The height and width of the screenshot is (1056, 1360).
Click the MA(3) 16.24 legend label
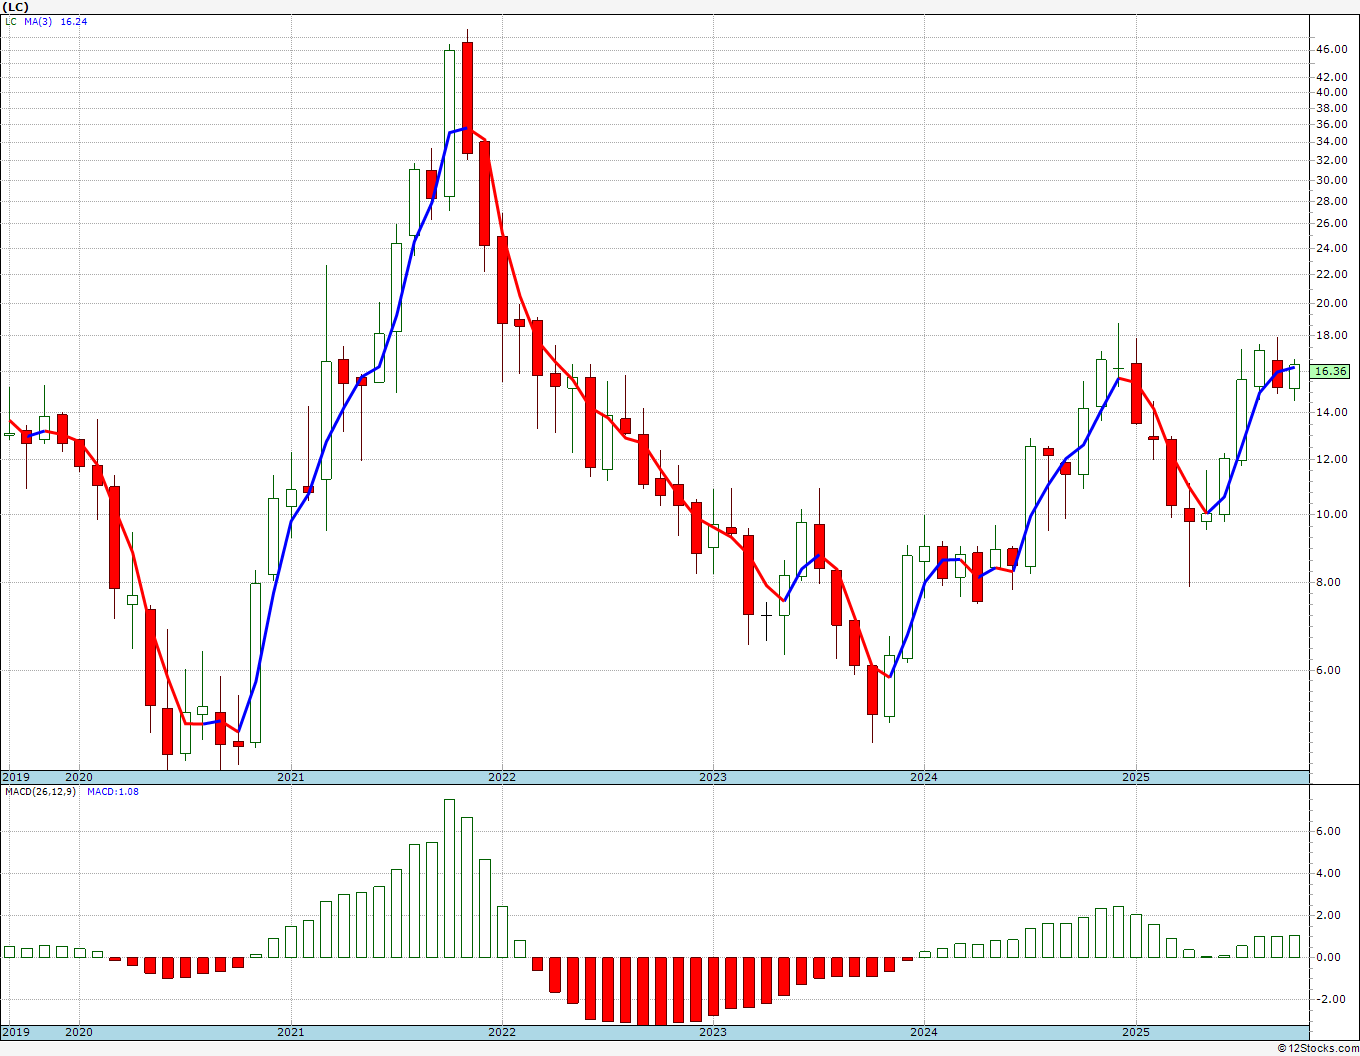click(62, 21)
